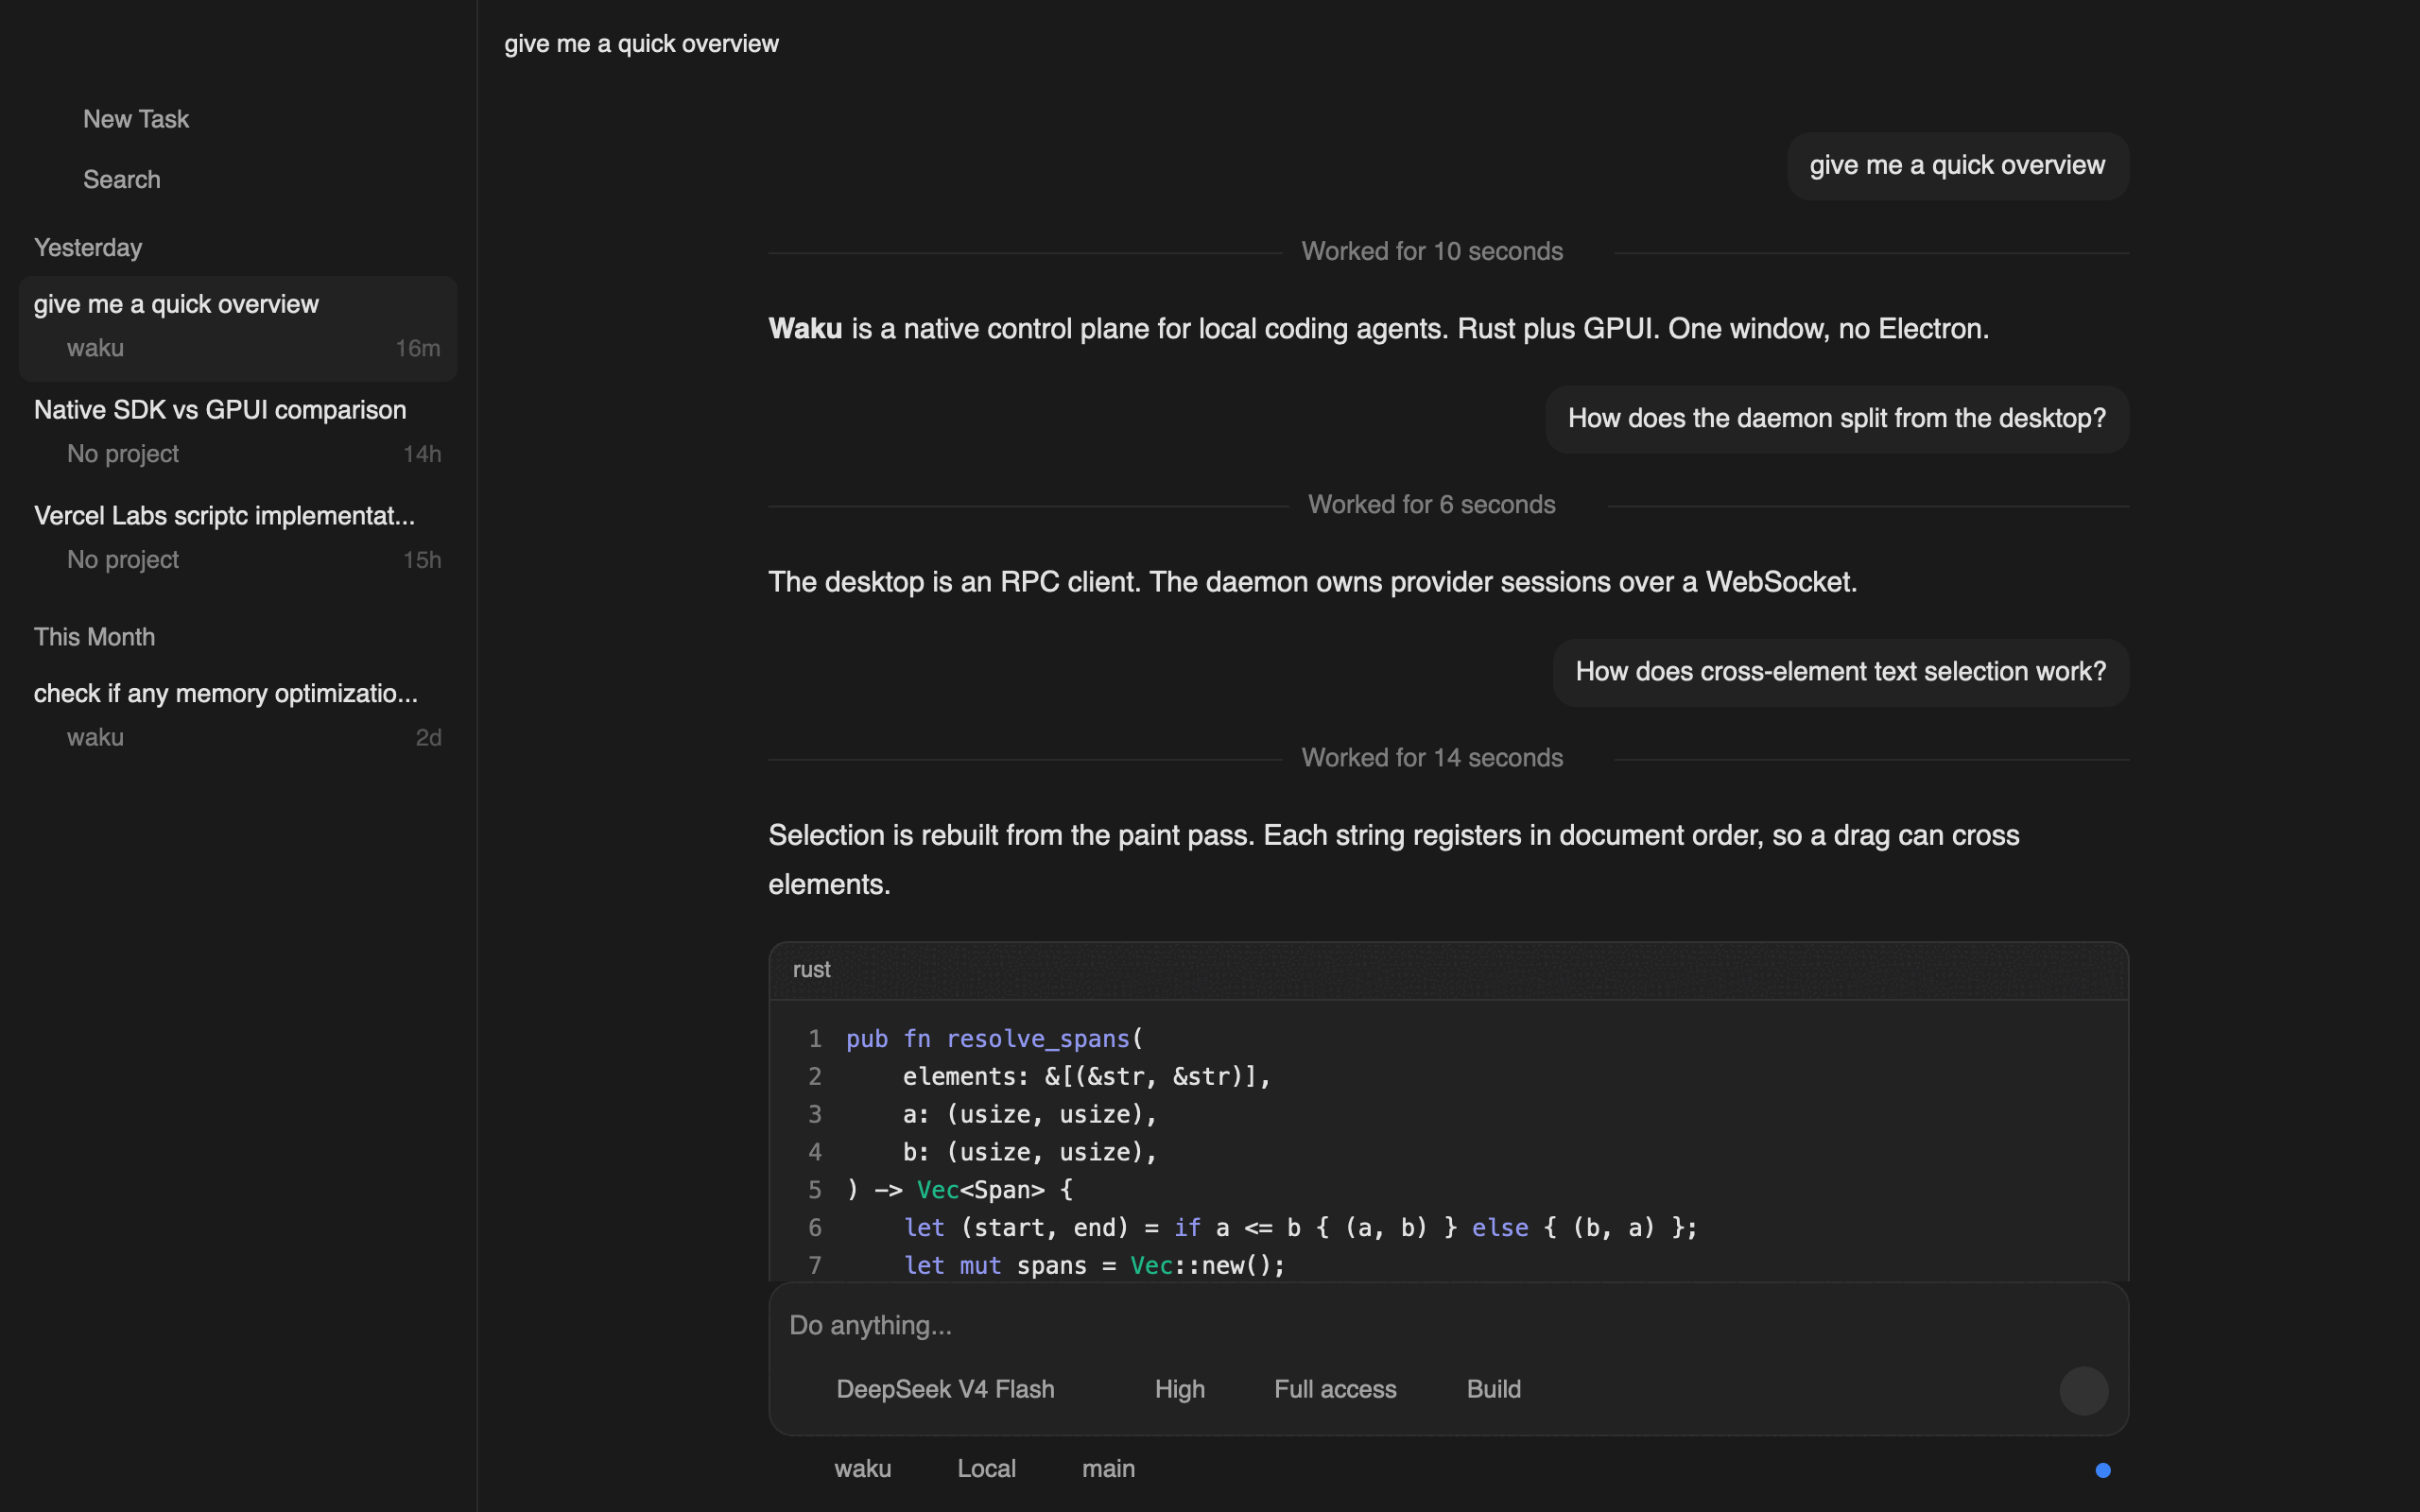Open the DeepSeek V4 Flash model selector

point(945,1389)
